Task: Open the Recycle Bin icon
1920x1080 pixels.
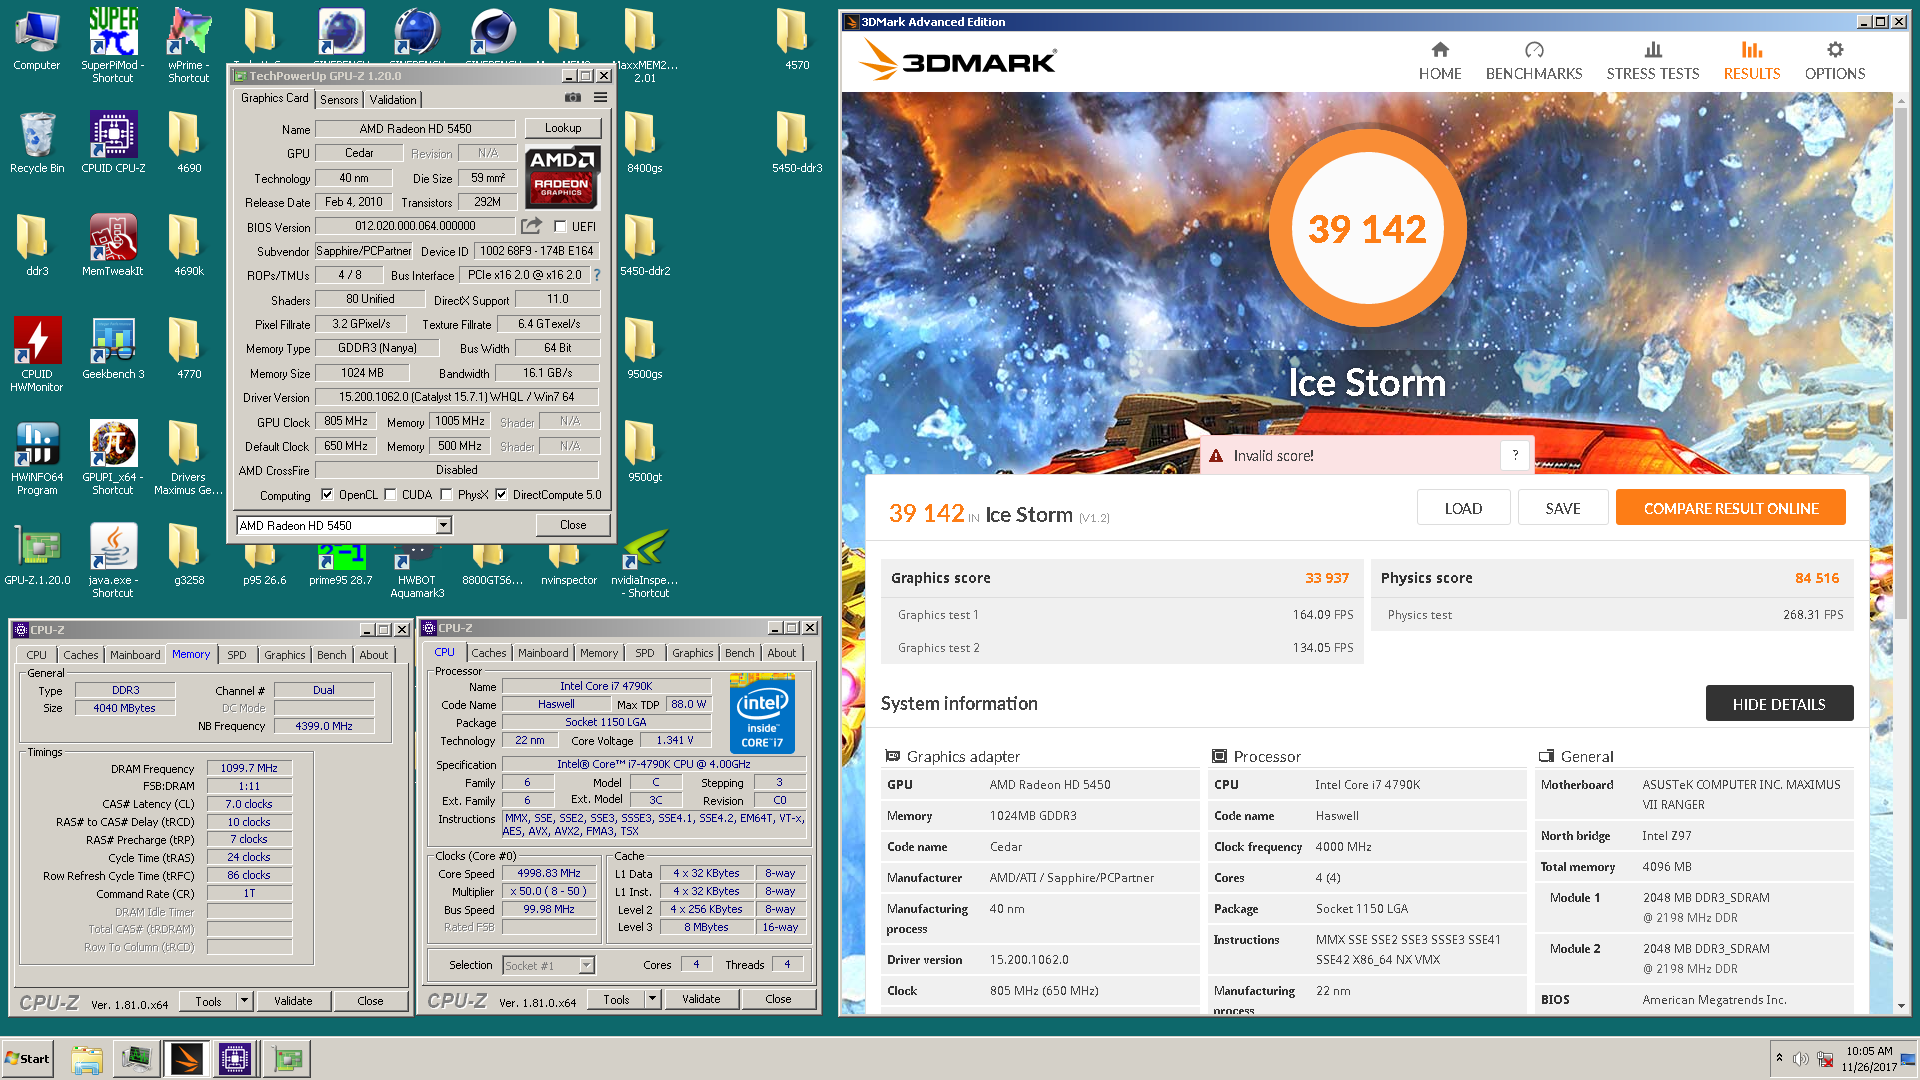Action: tap(37, 143)
